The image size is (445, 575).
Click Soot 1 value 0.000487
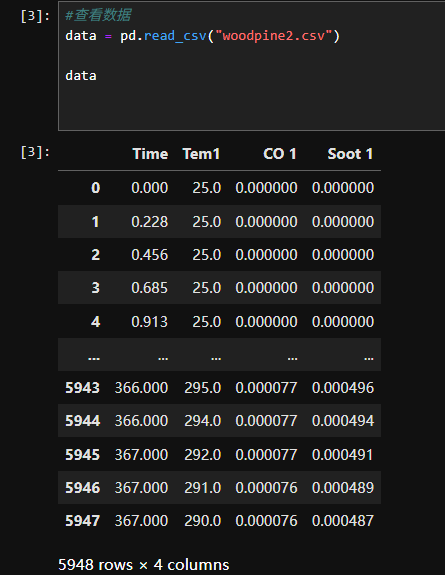tap(343, 521)
